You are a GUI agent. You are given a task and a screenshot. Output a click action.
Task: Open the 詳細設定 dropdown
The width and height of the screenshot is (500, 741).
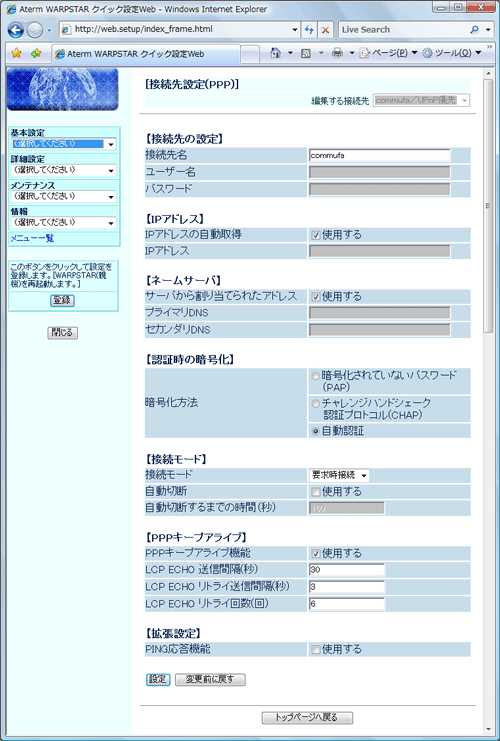(x=63, y=170)
